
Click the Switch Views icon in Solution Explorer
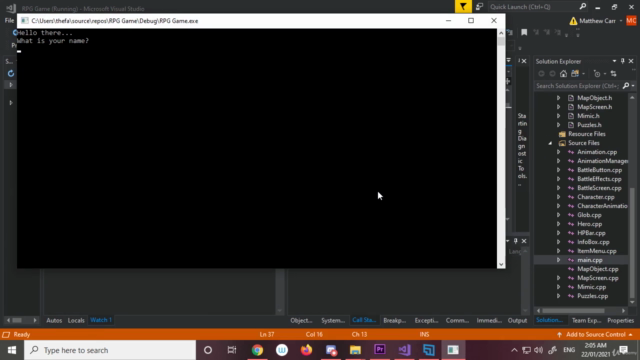click(575, 74)
